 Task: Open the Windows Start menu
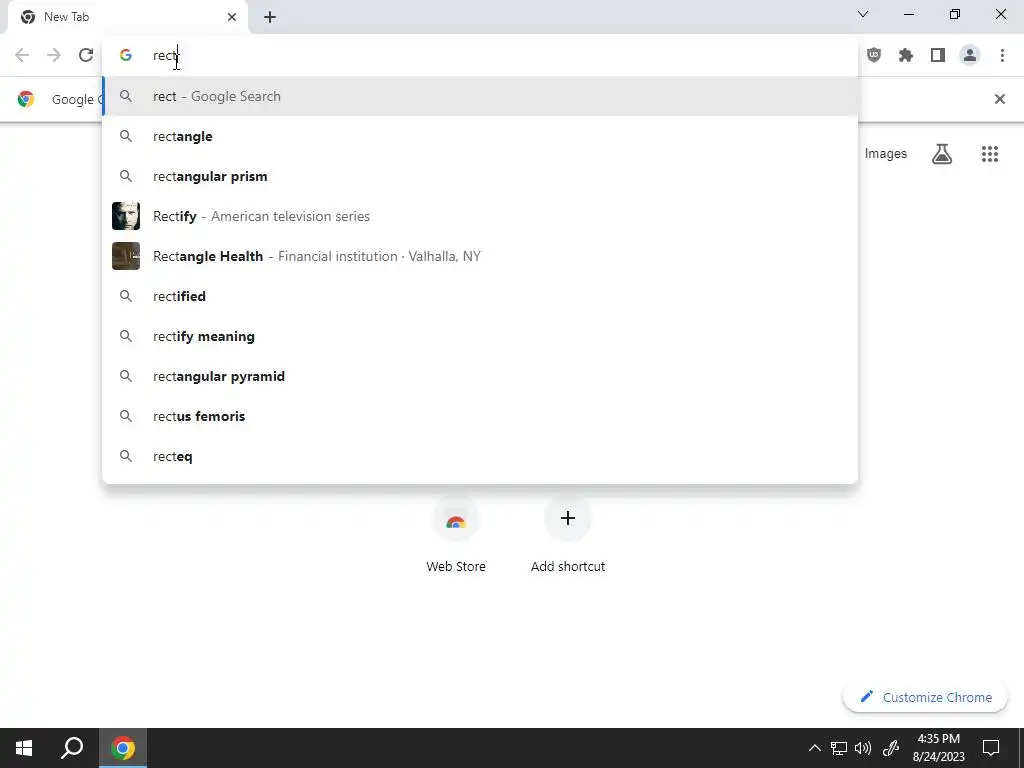pos(24,748)
